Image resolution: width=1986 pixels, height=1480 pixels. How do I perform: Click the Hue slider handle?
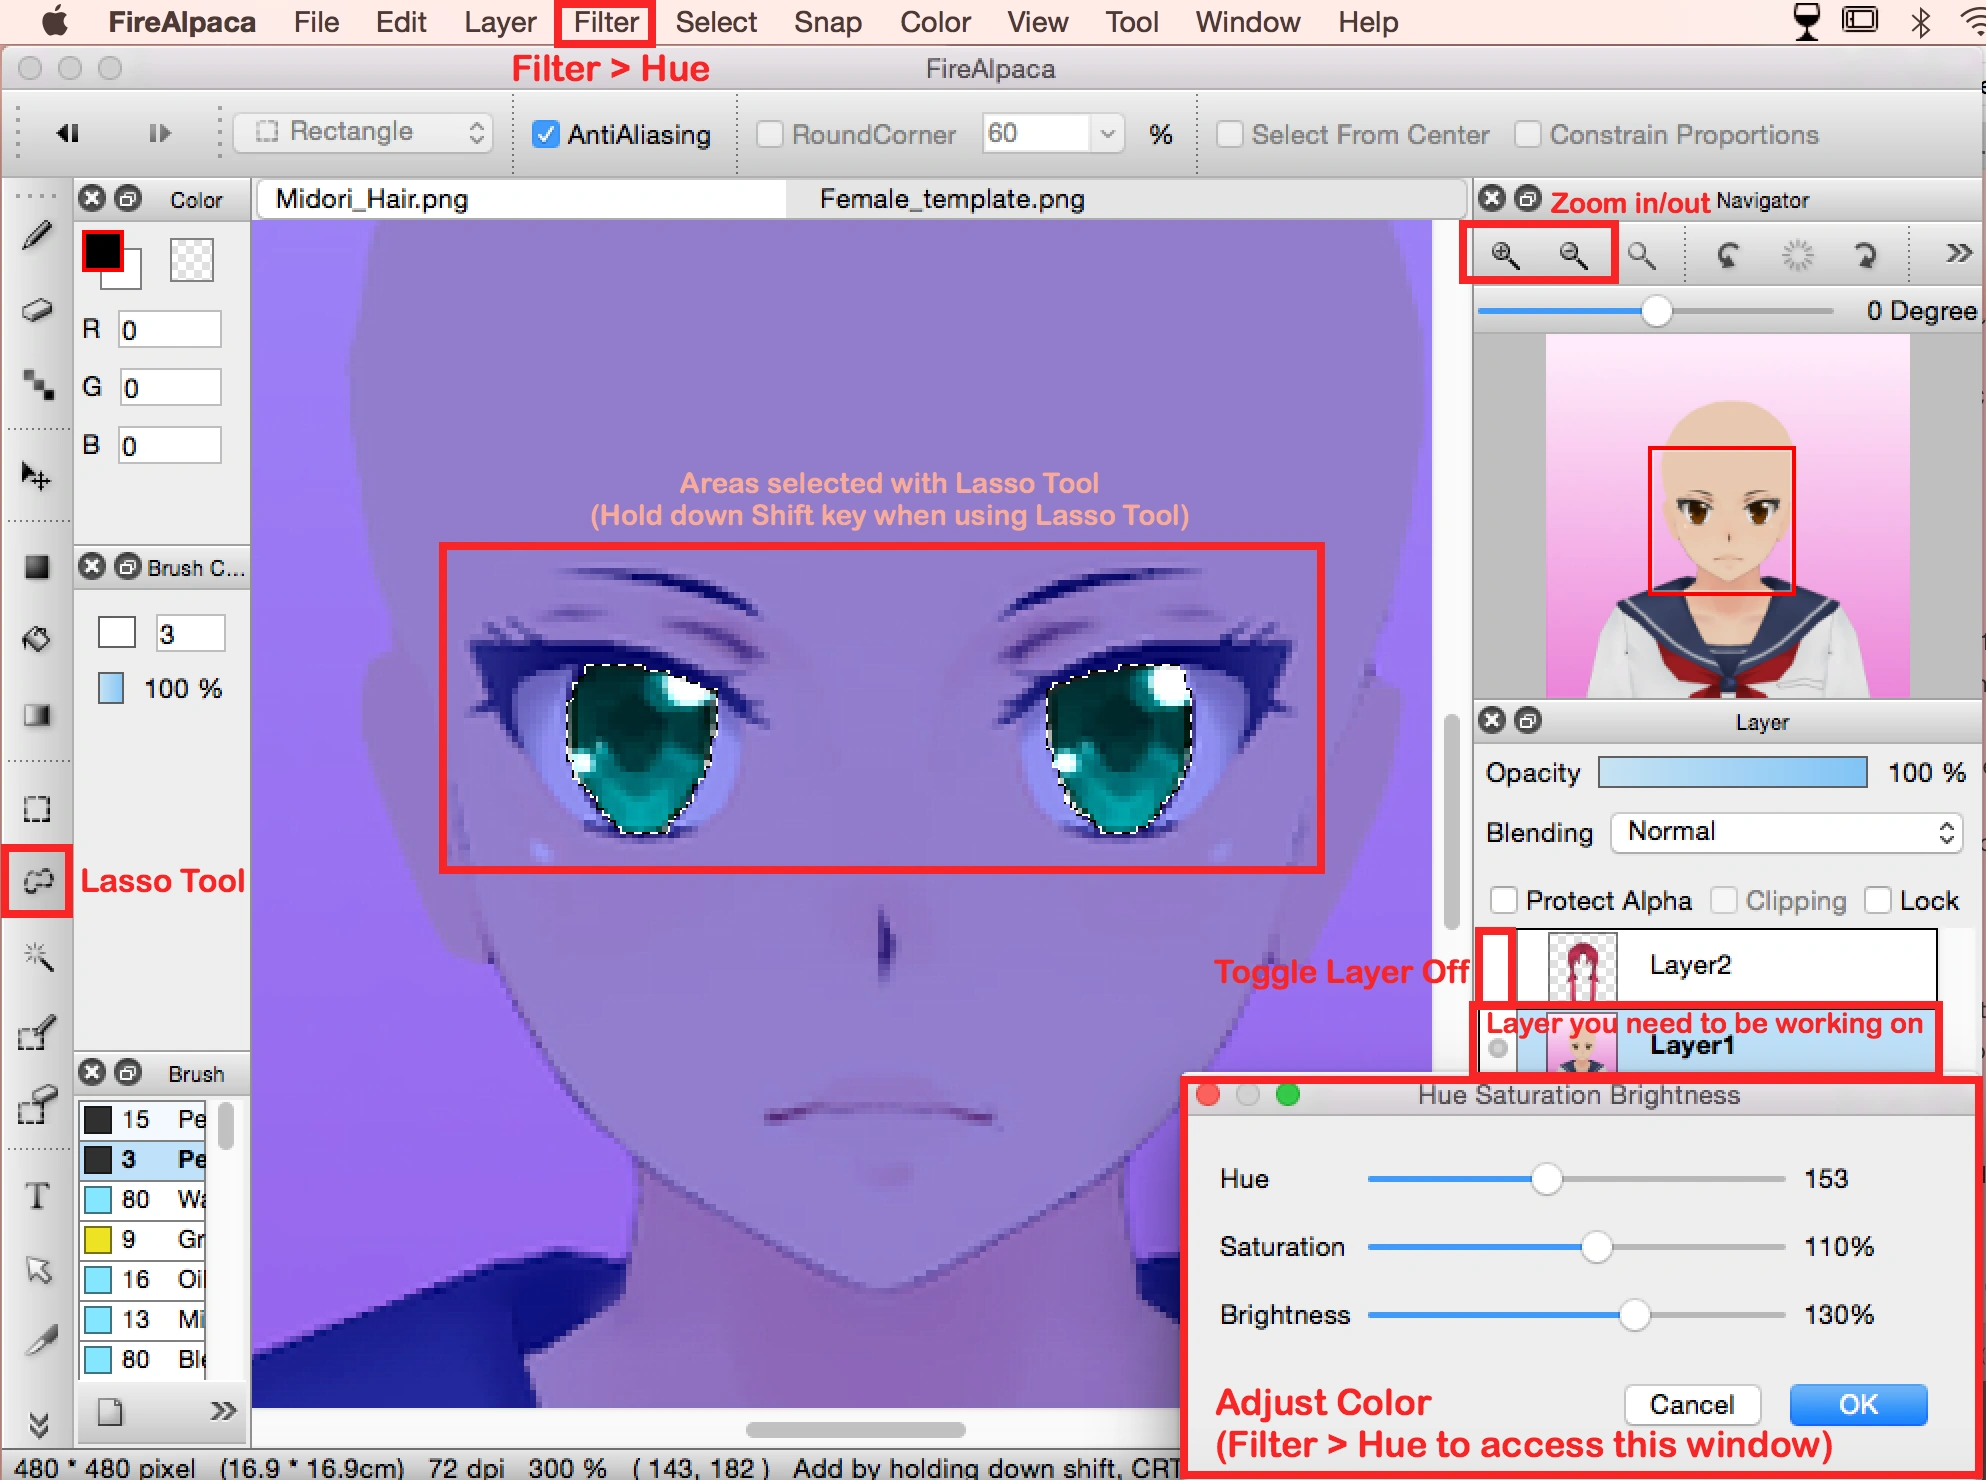[x=1546, y=1179]
